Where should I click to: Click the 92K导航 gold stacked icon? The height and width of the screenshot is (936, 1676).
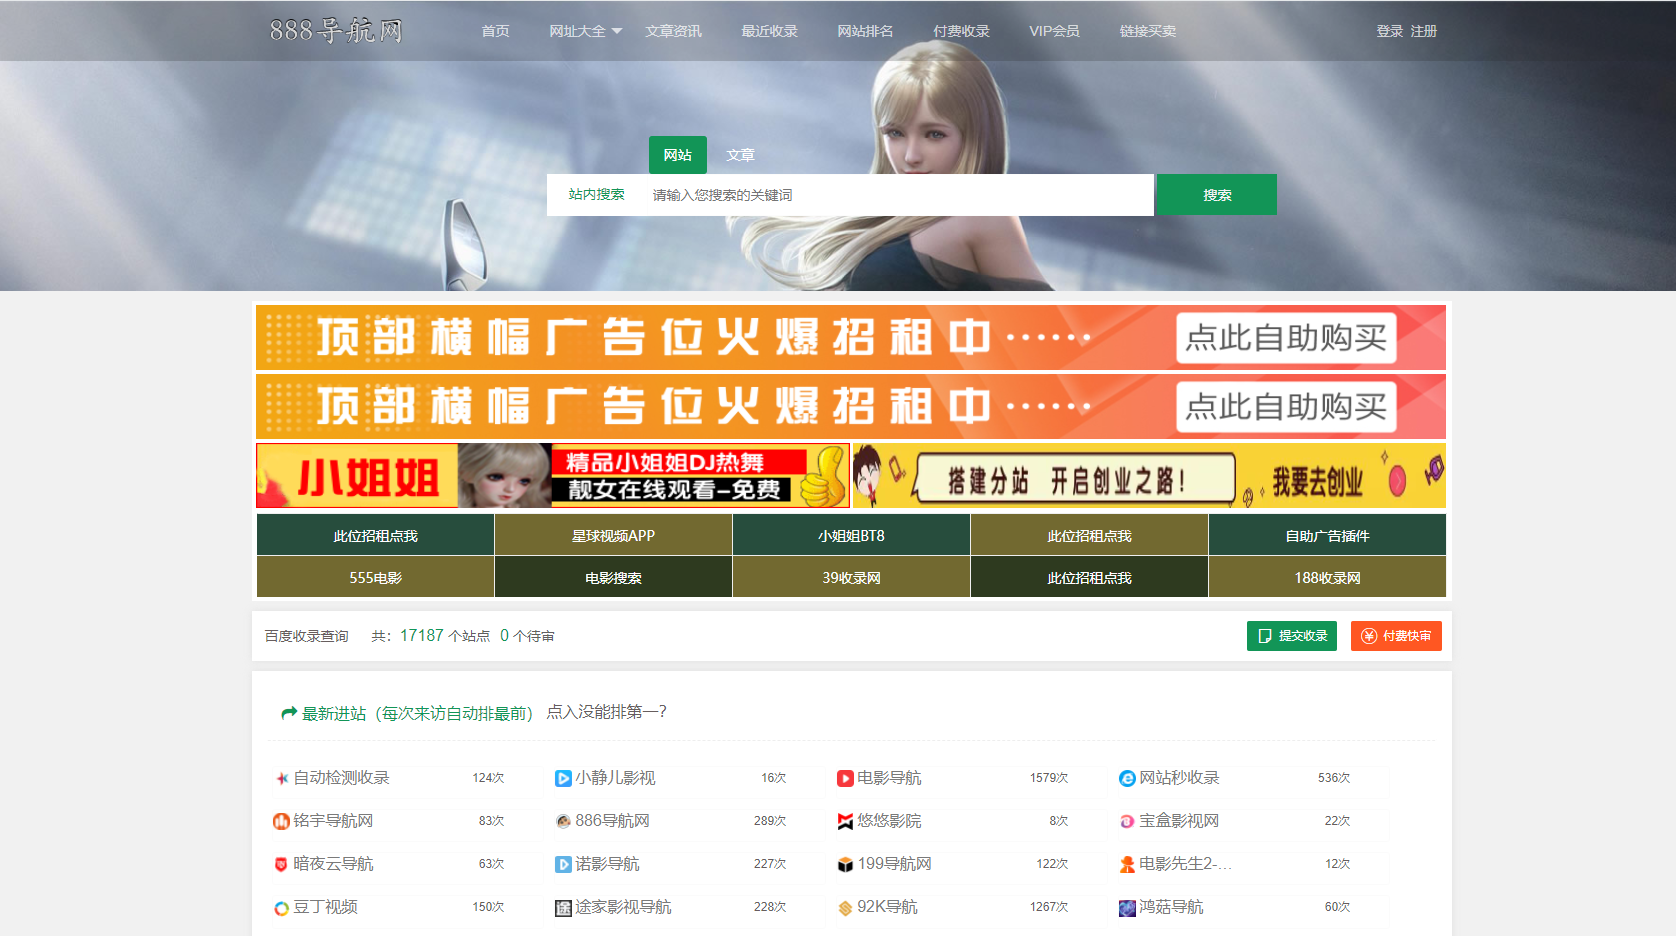[843, 908]
